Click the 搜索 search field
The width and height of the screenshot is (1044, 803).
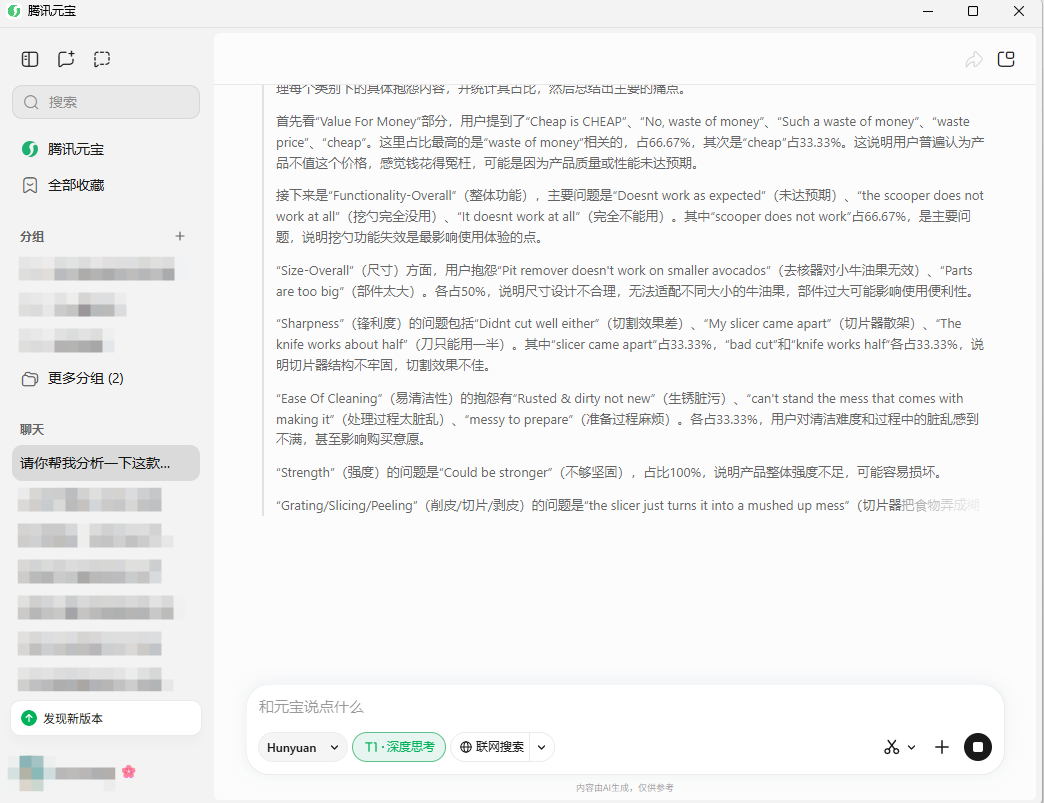coord(105,102)
